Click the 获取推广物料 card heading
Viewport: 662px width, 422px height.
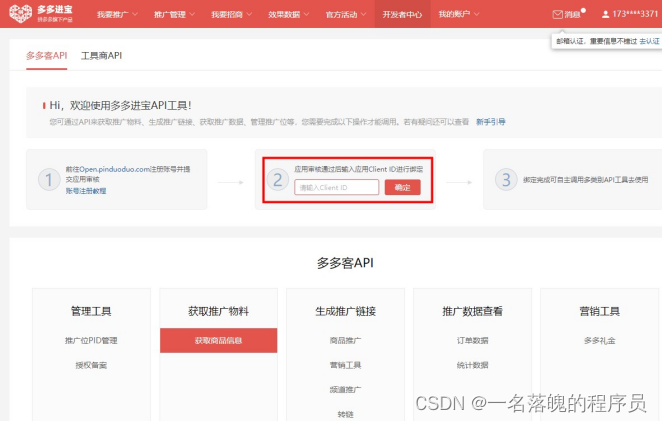(x=218, y=311)
